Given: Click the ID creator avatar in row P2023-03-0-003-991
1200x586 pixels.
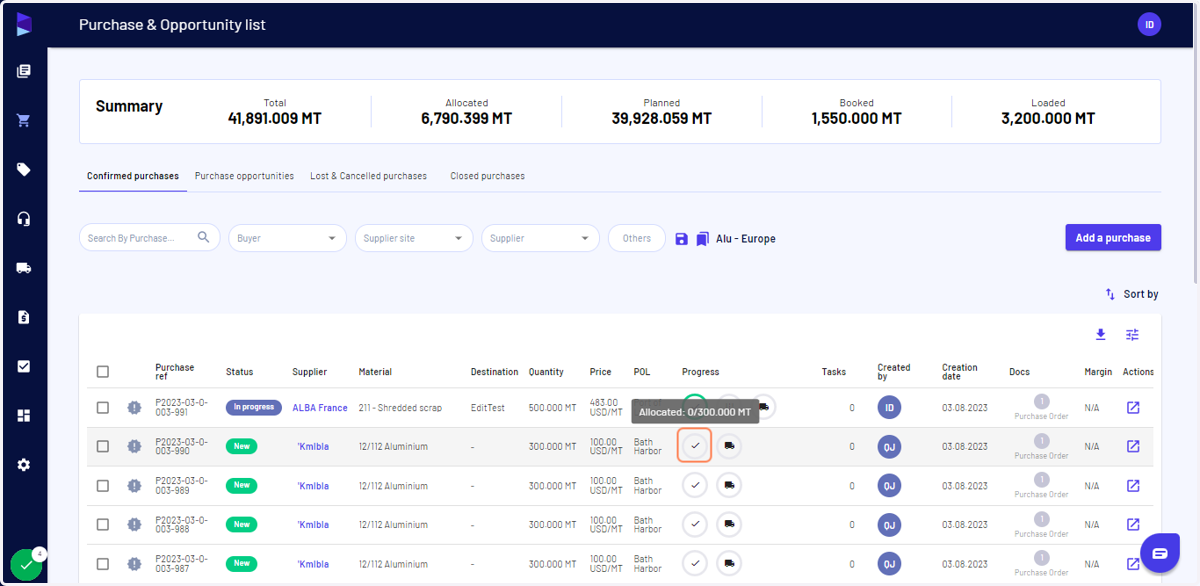Looking at the screenshot, I should pyautogui.click(x=889, y=408).
